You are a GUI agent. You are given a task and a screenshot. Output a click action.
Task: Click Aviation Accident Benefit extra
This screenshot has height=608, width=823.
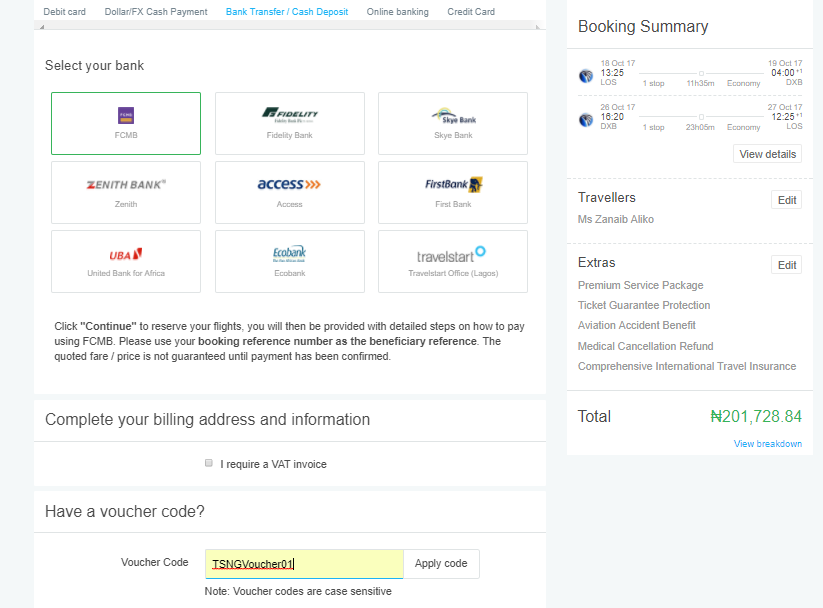coord(637,325)
